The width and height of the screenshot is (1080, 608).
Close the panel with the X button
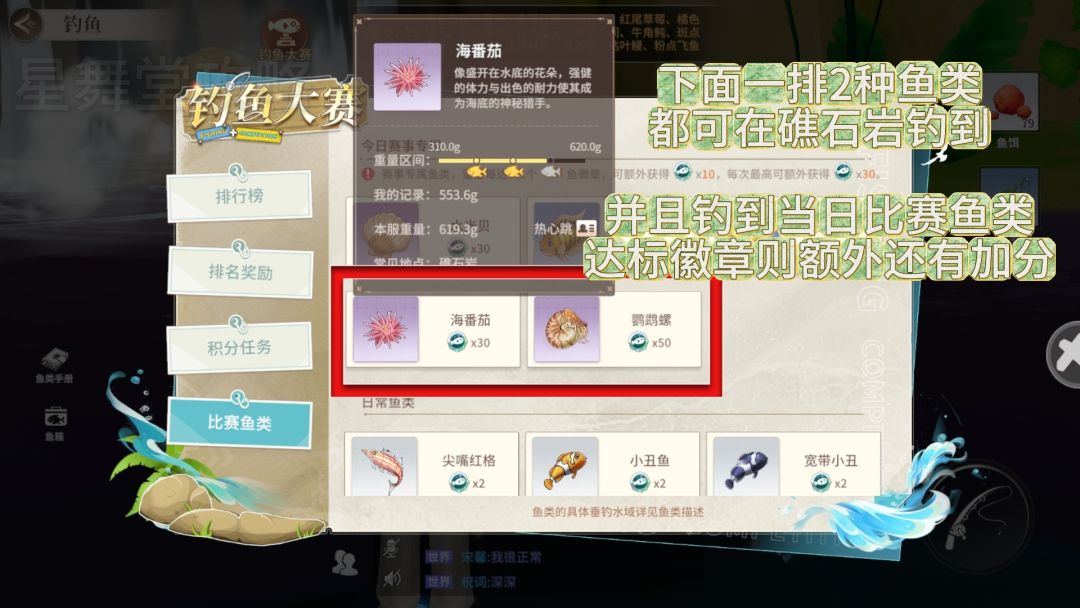tap(1063, 354)
